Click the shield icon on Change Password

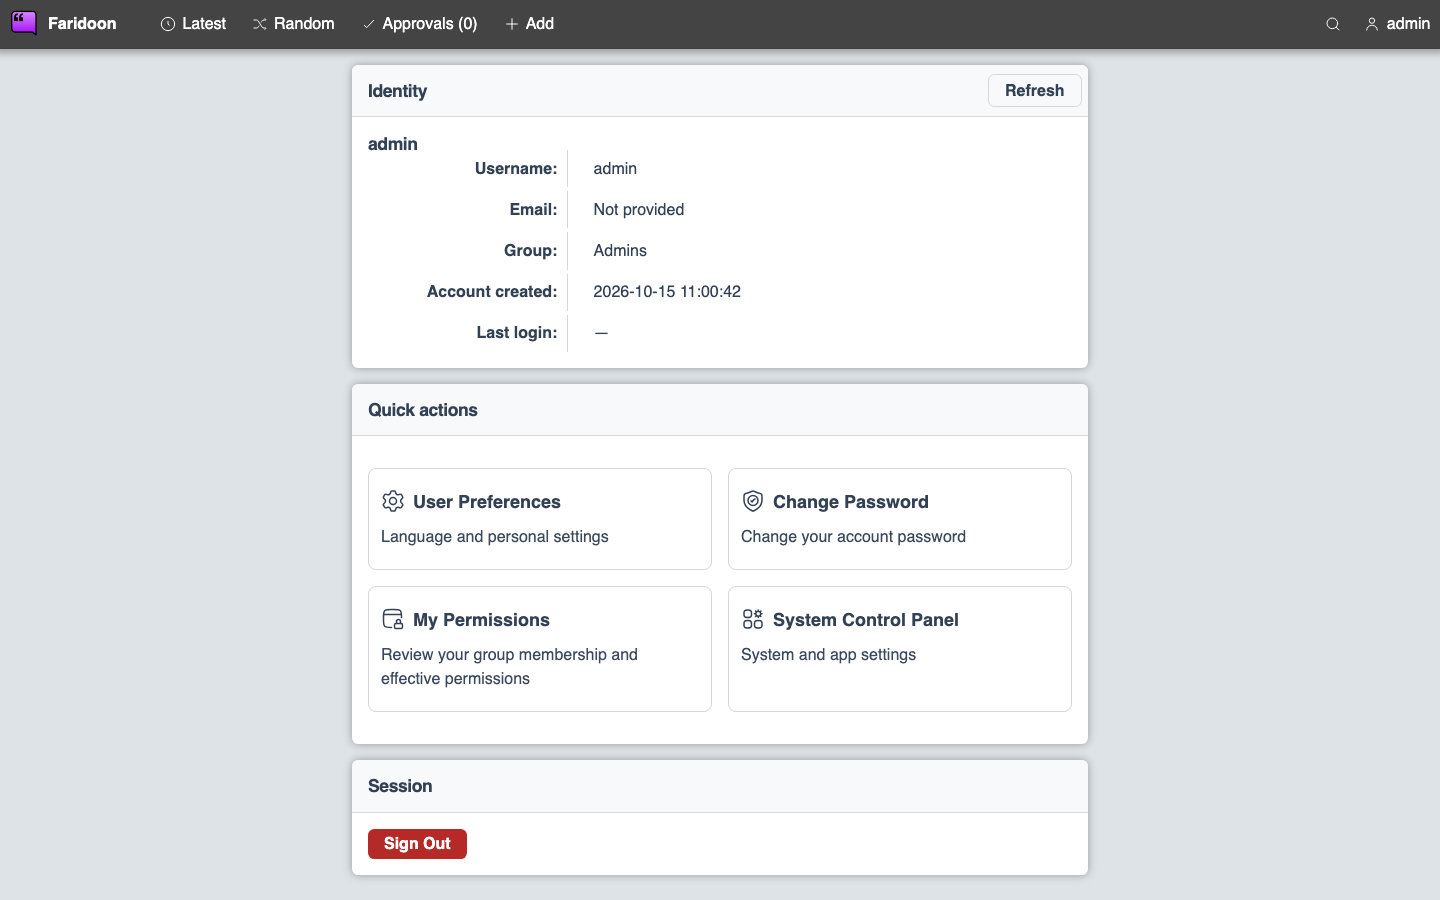pos(753,501)
